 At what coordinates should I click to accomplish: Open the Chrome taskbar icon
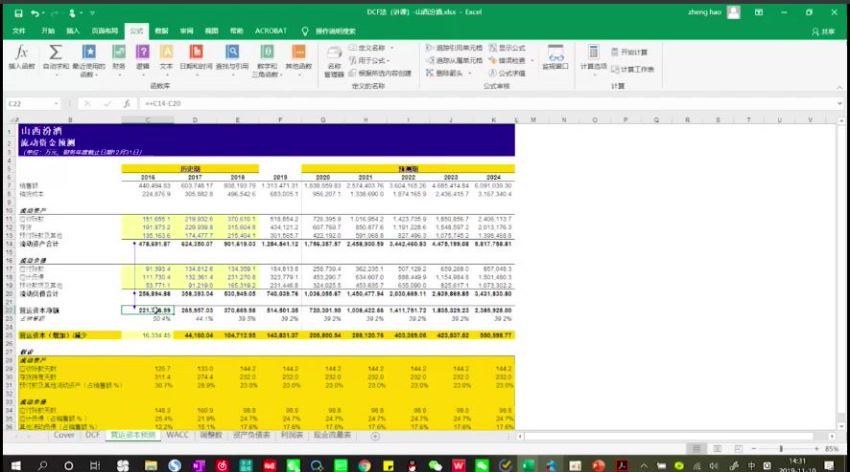tap(364, 465)
